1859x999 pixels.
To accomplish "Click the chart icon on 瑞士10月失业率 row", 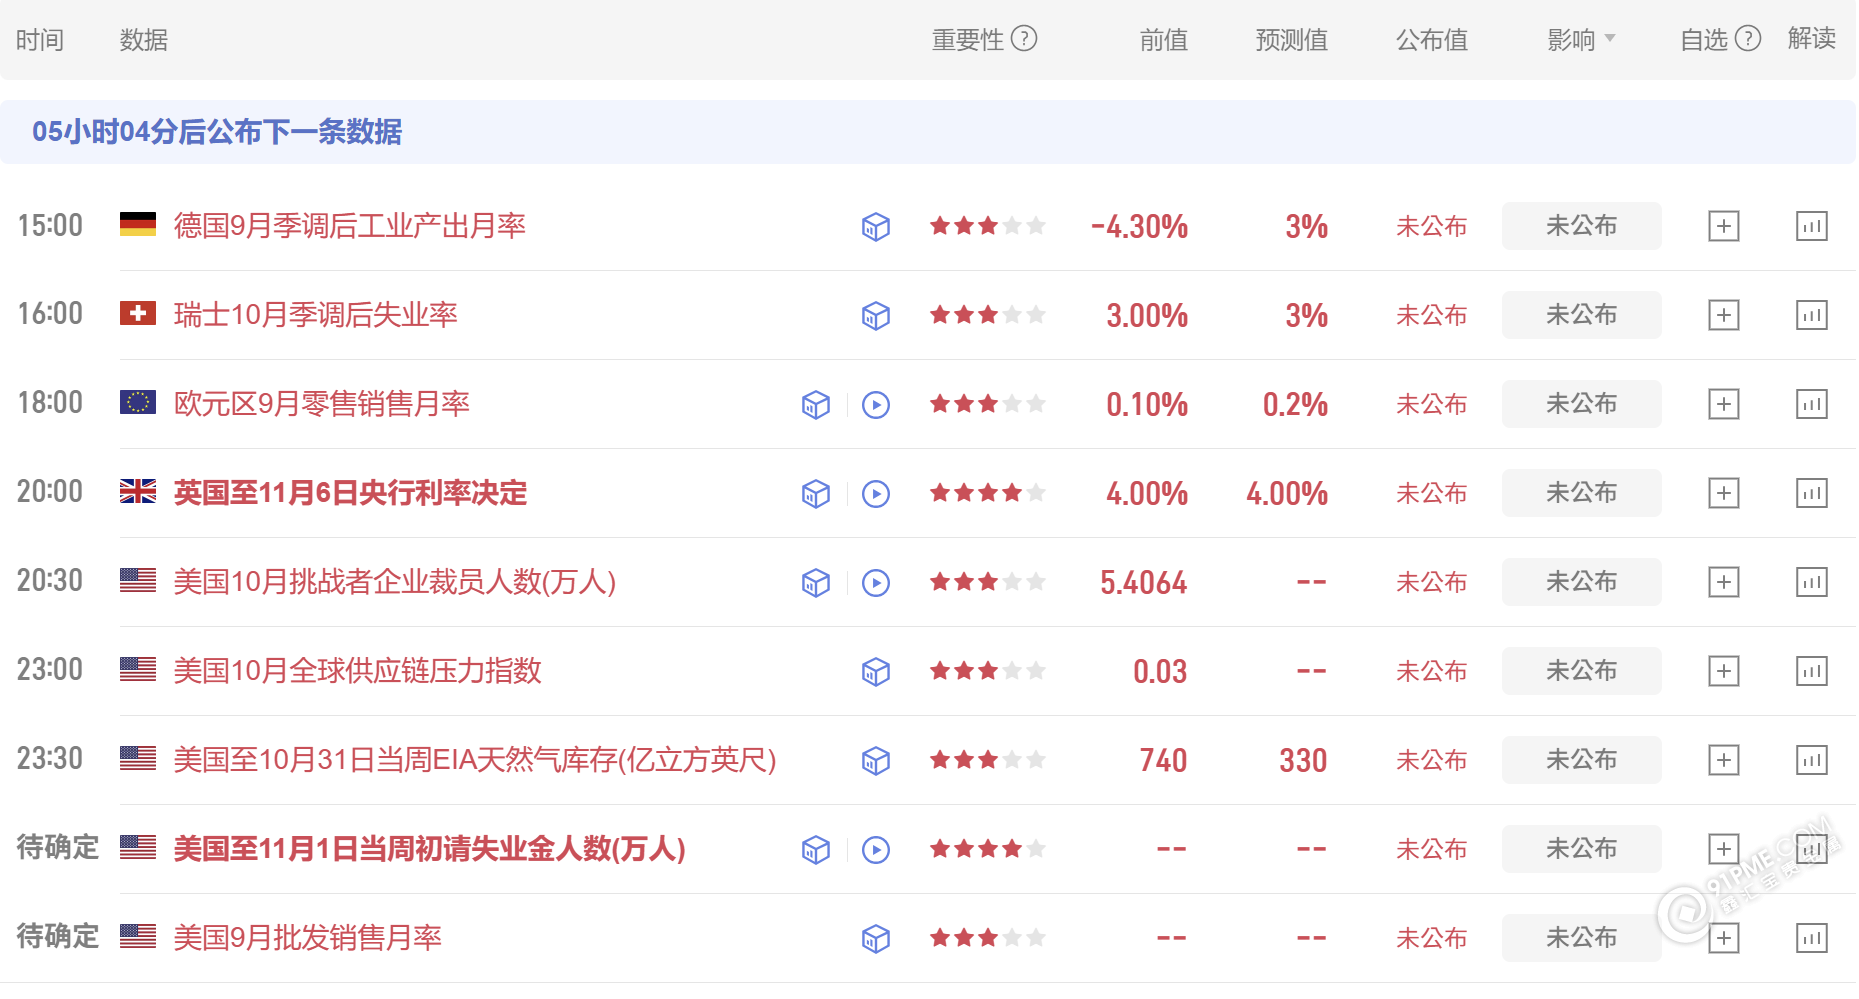I will click(1812, 314).
